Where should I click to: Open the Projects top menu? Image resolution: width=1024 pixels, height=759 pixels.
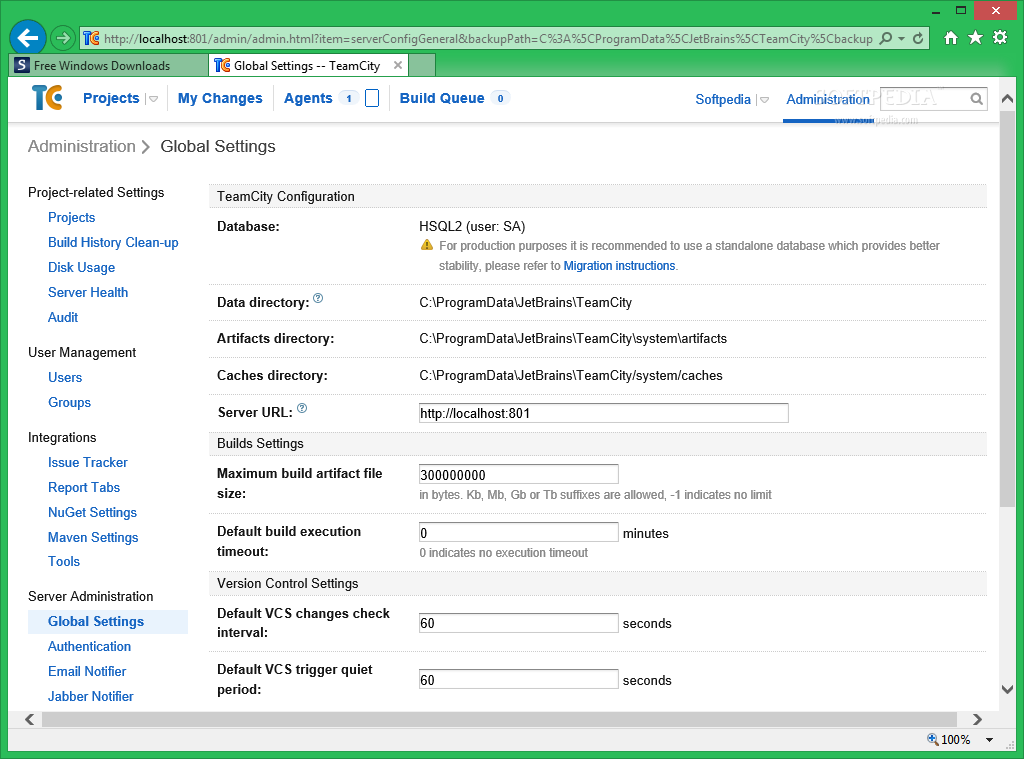pos(111,98)
